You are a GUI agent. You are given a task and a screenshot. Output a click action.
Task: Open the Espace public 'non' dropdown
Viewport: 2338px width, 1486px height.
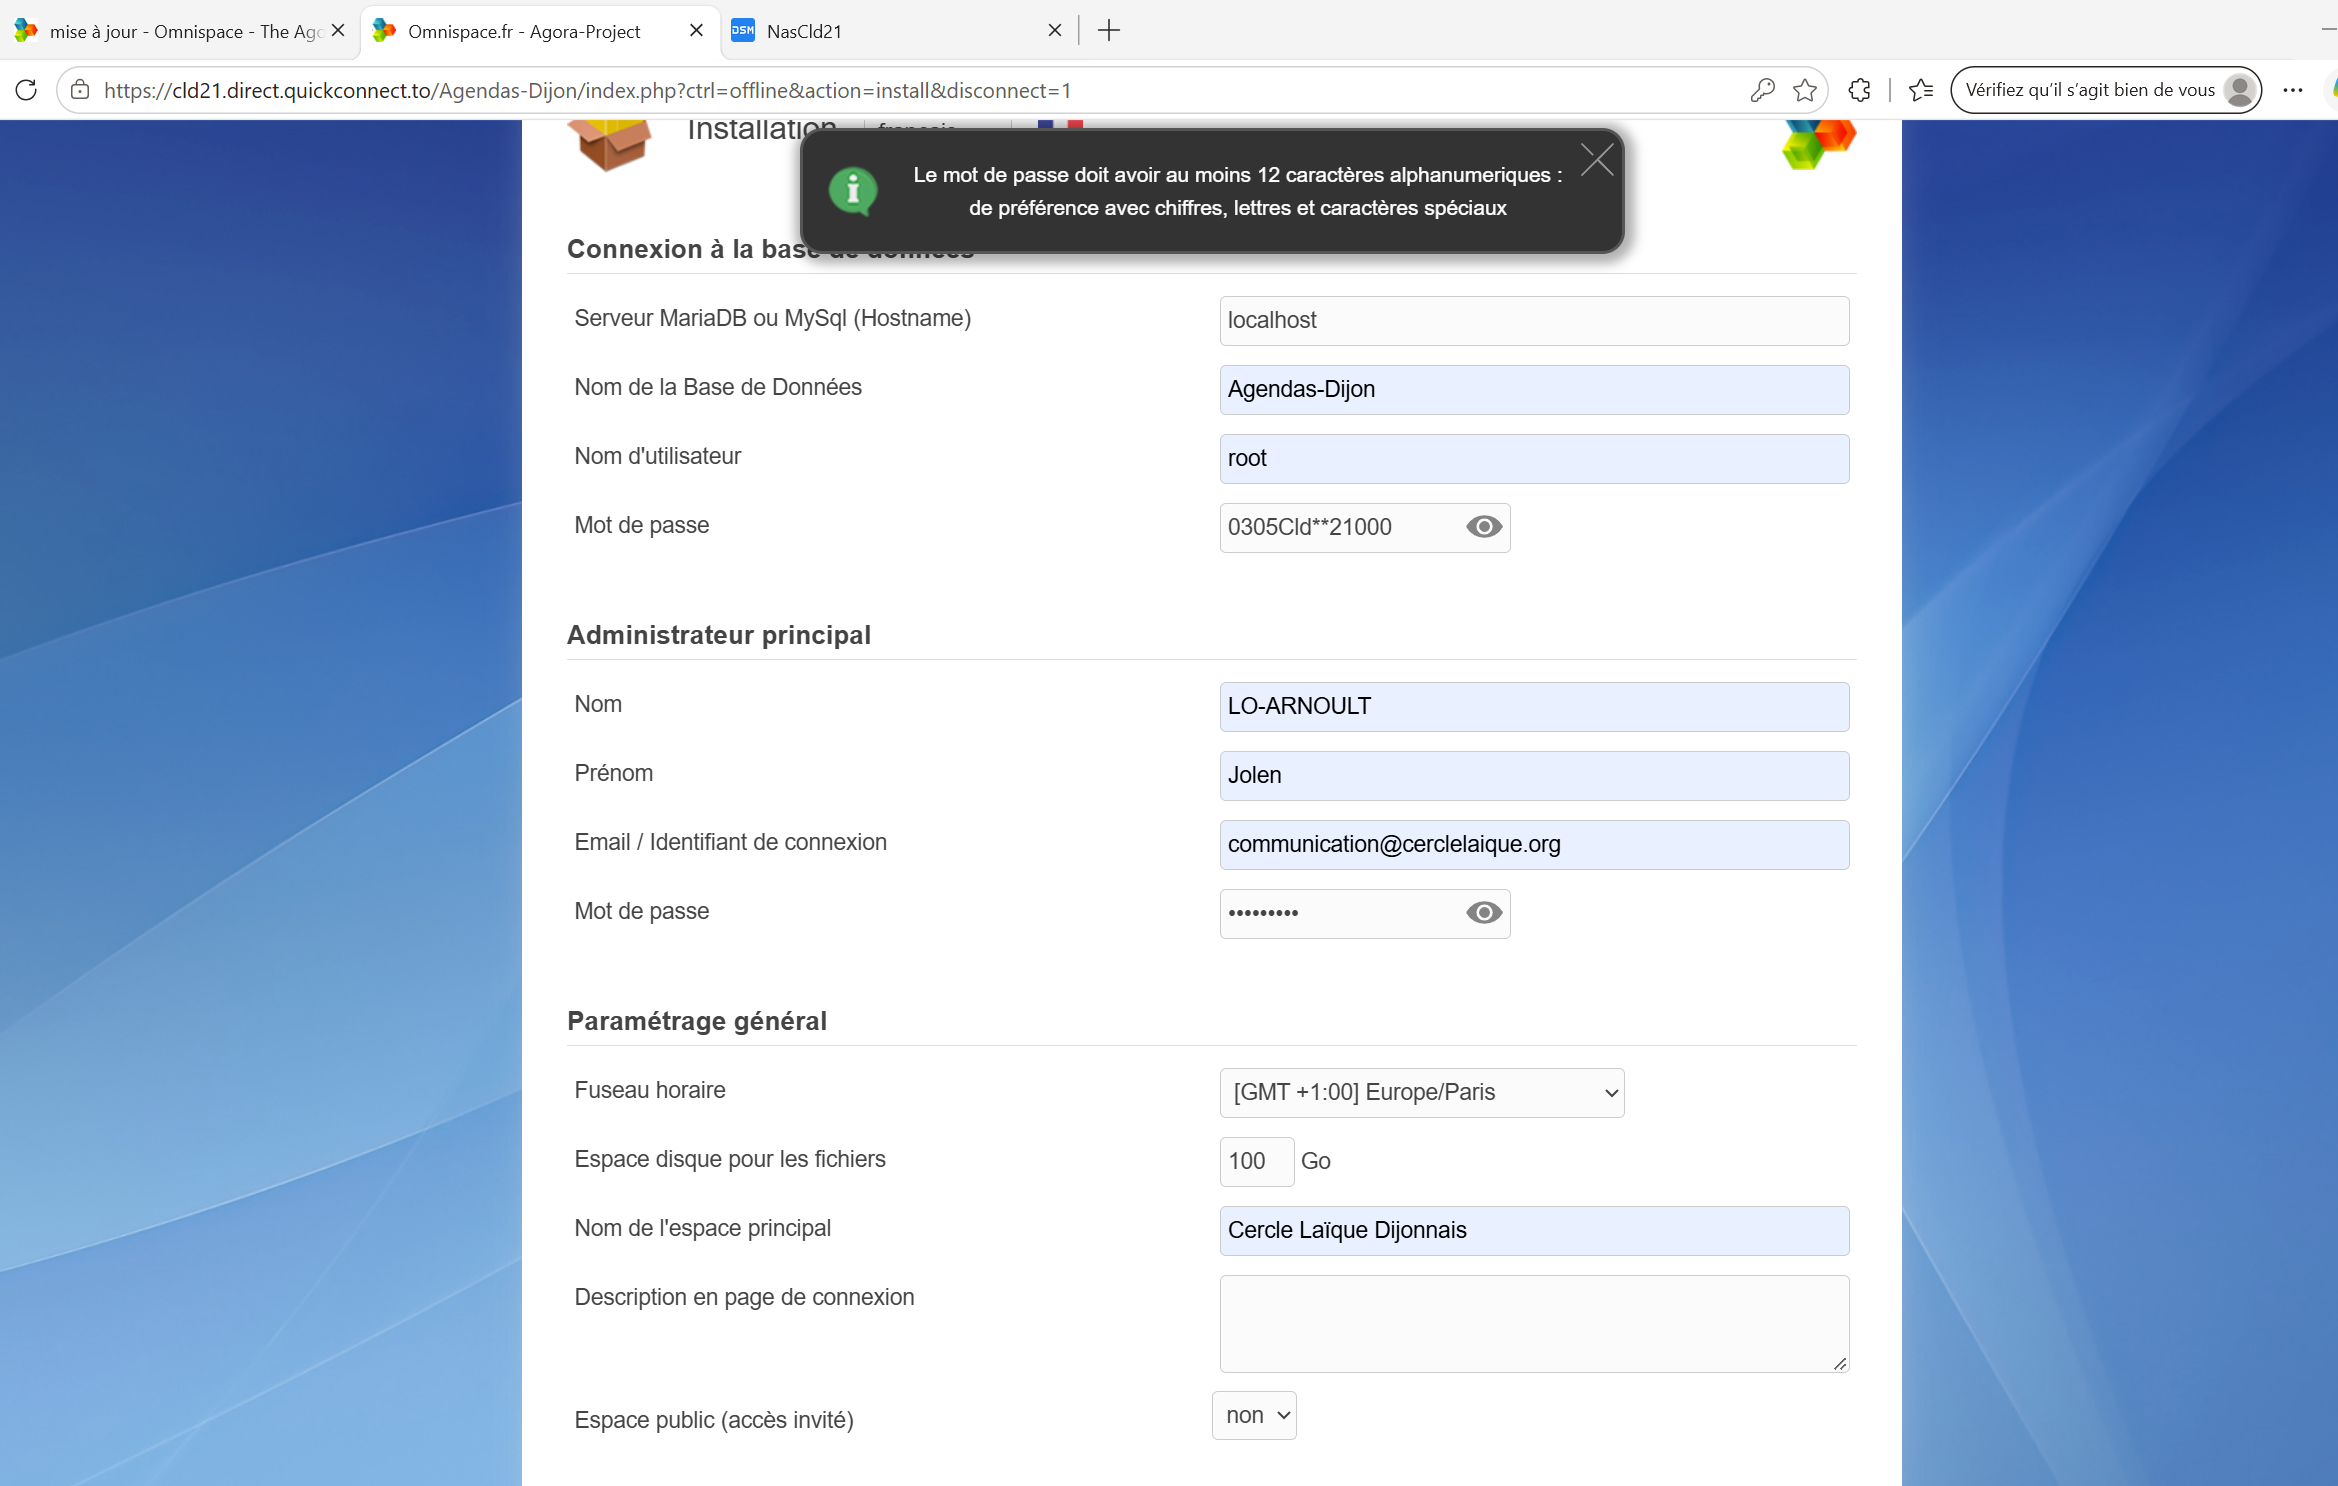click(x=1254, y=1416)
